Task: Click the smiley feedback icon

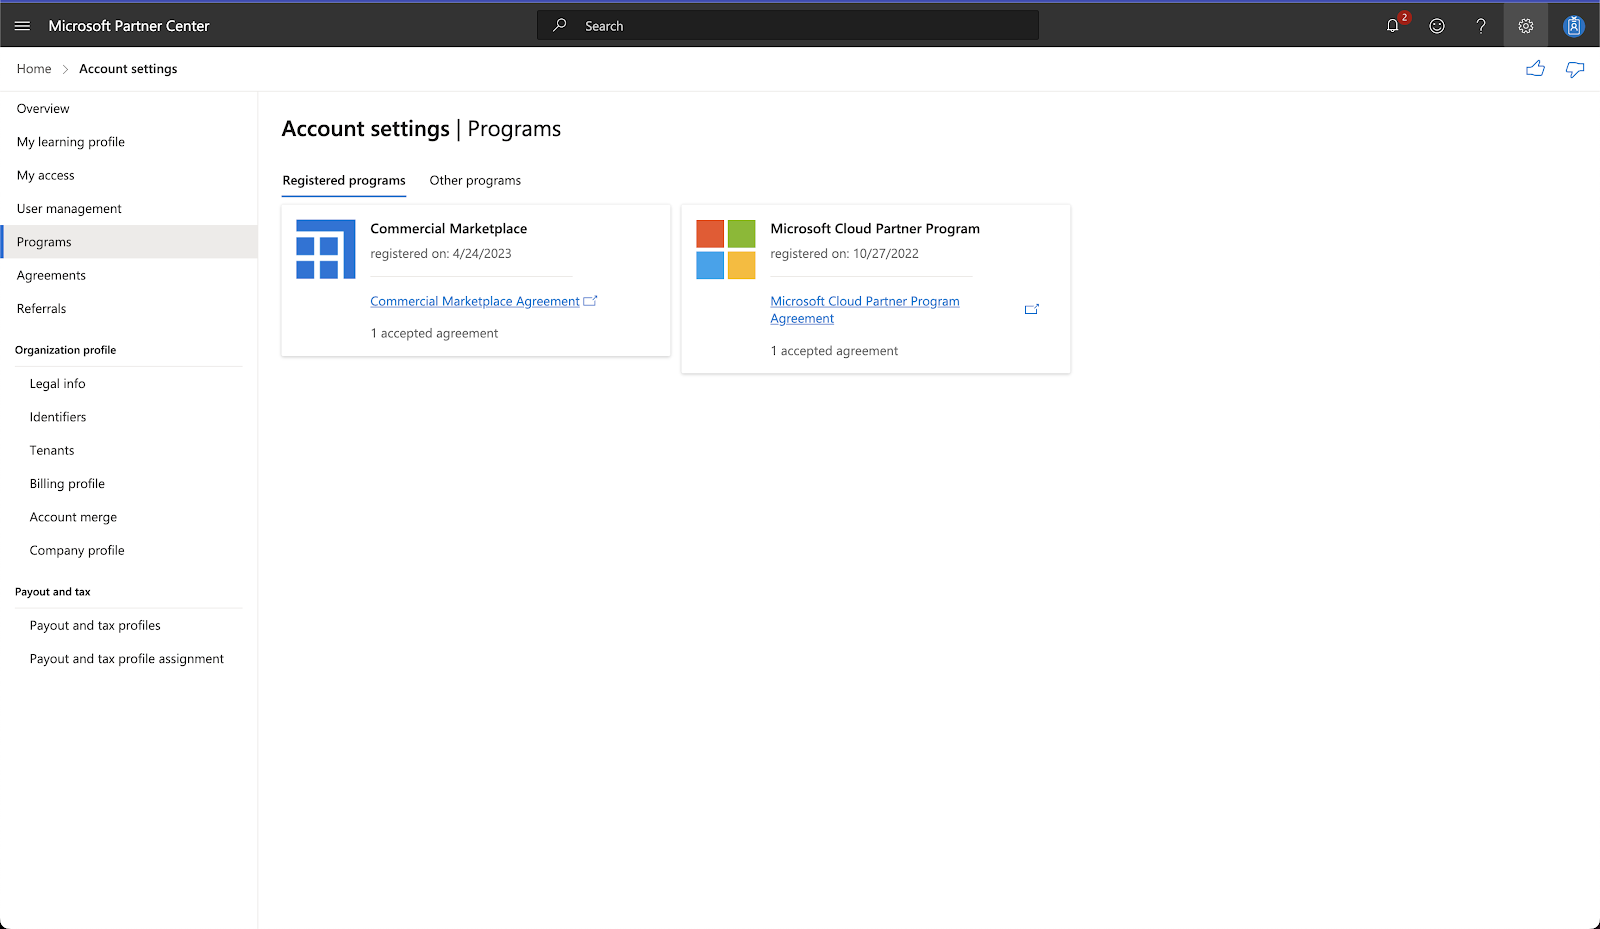Action: pos(1437,26)
